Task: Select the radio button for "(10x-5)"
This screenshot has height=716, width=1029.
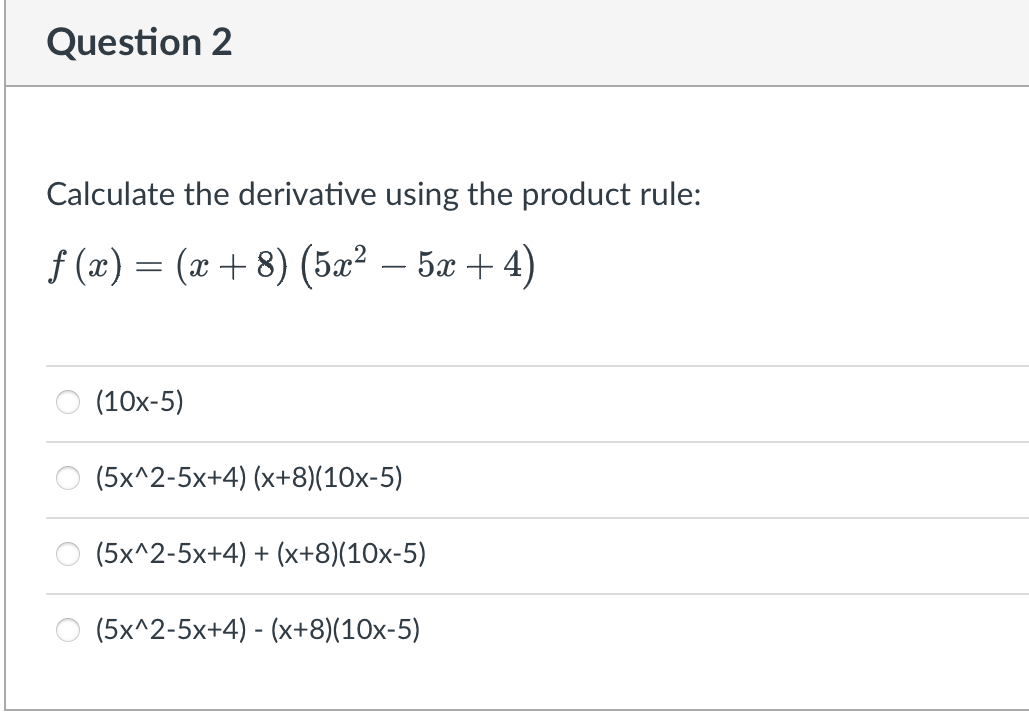Action: coord(67,403)
